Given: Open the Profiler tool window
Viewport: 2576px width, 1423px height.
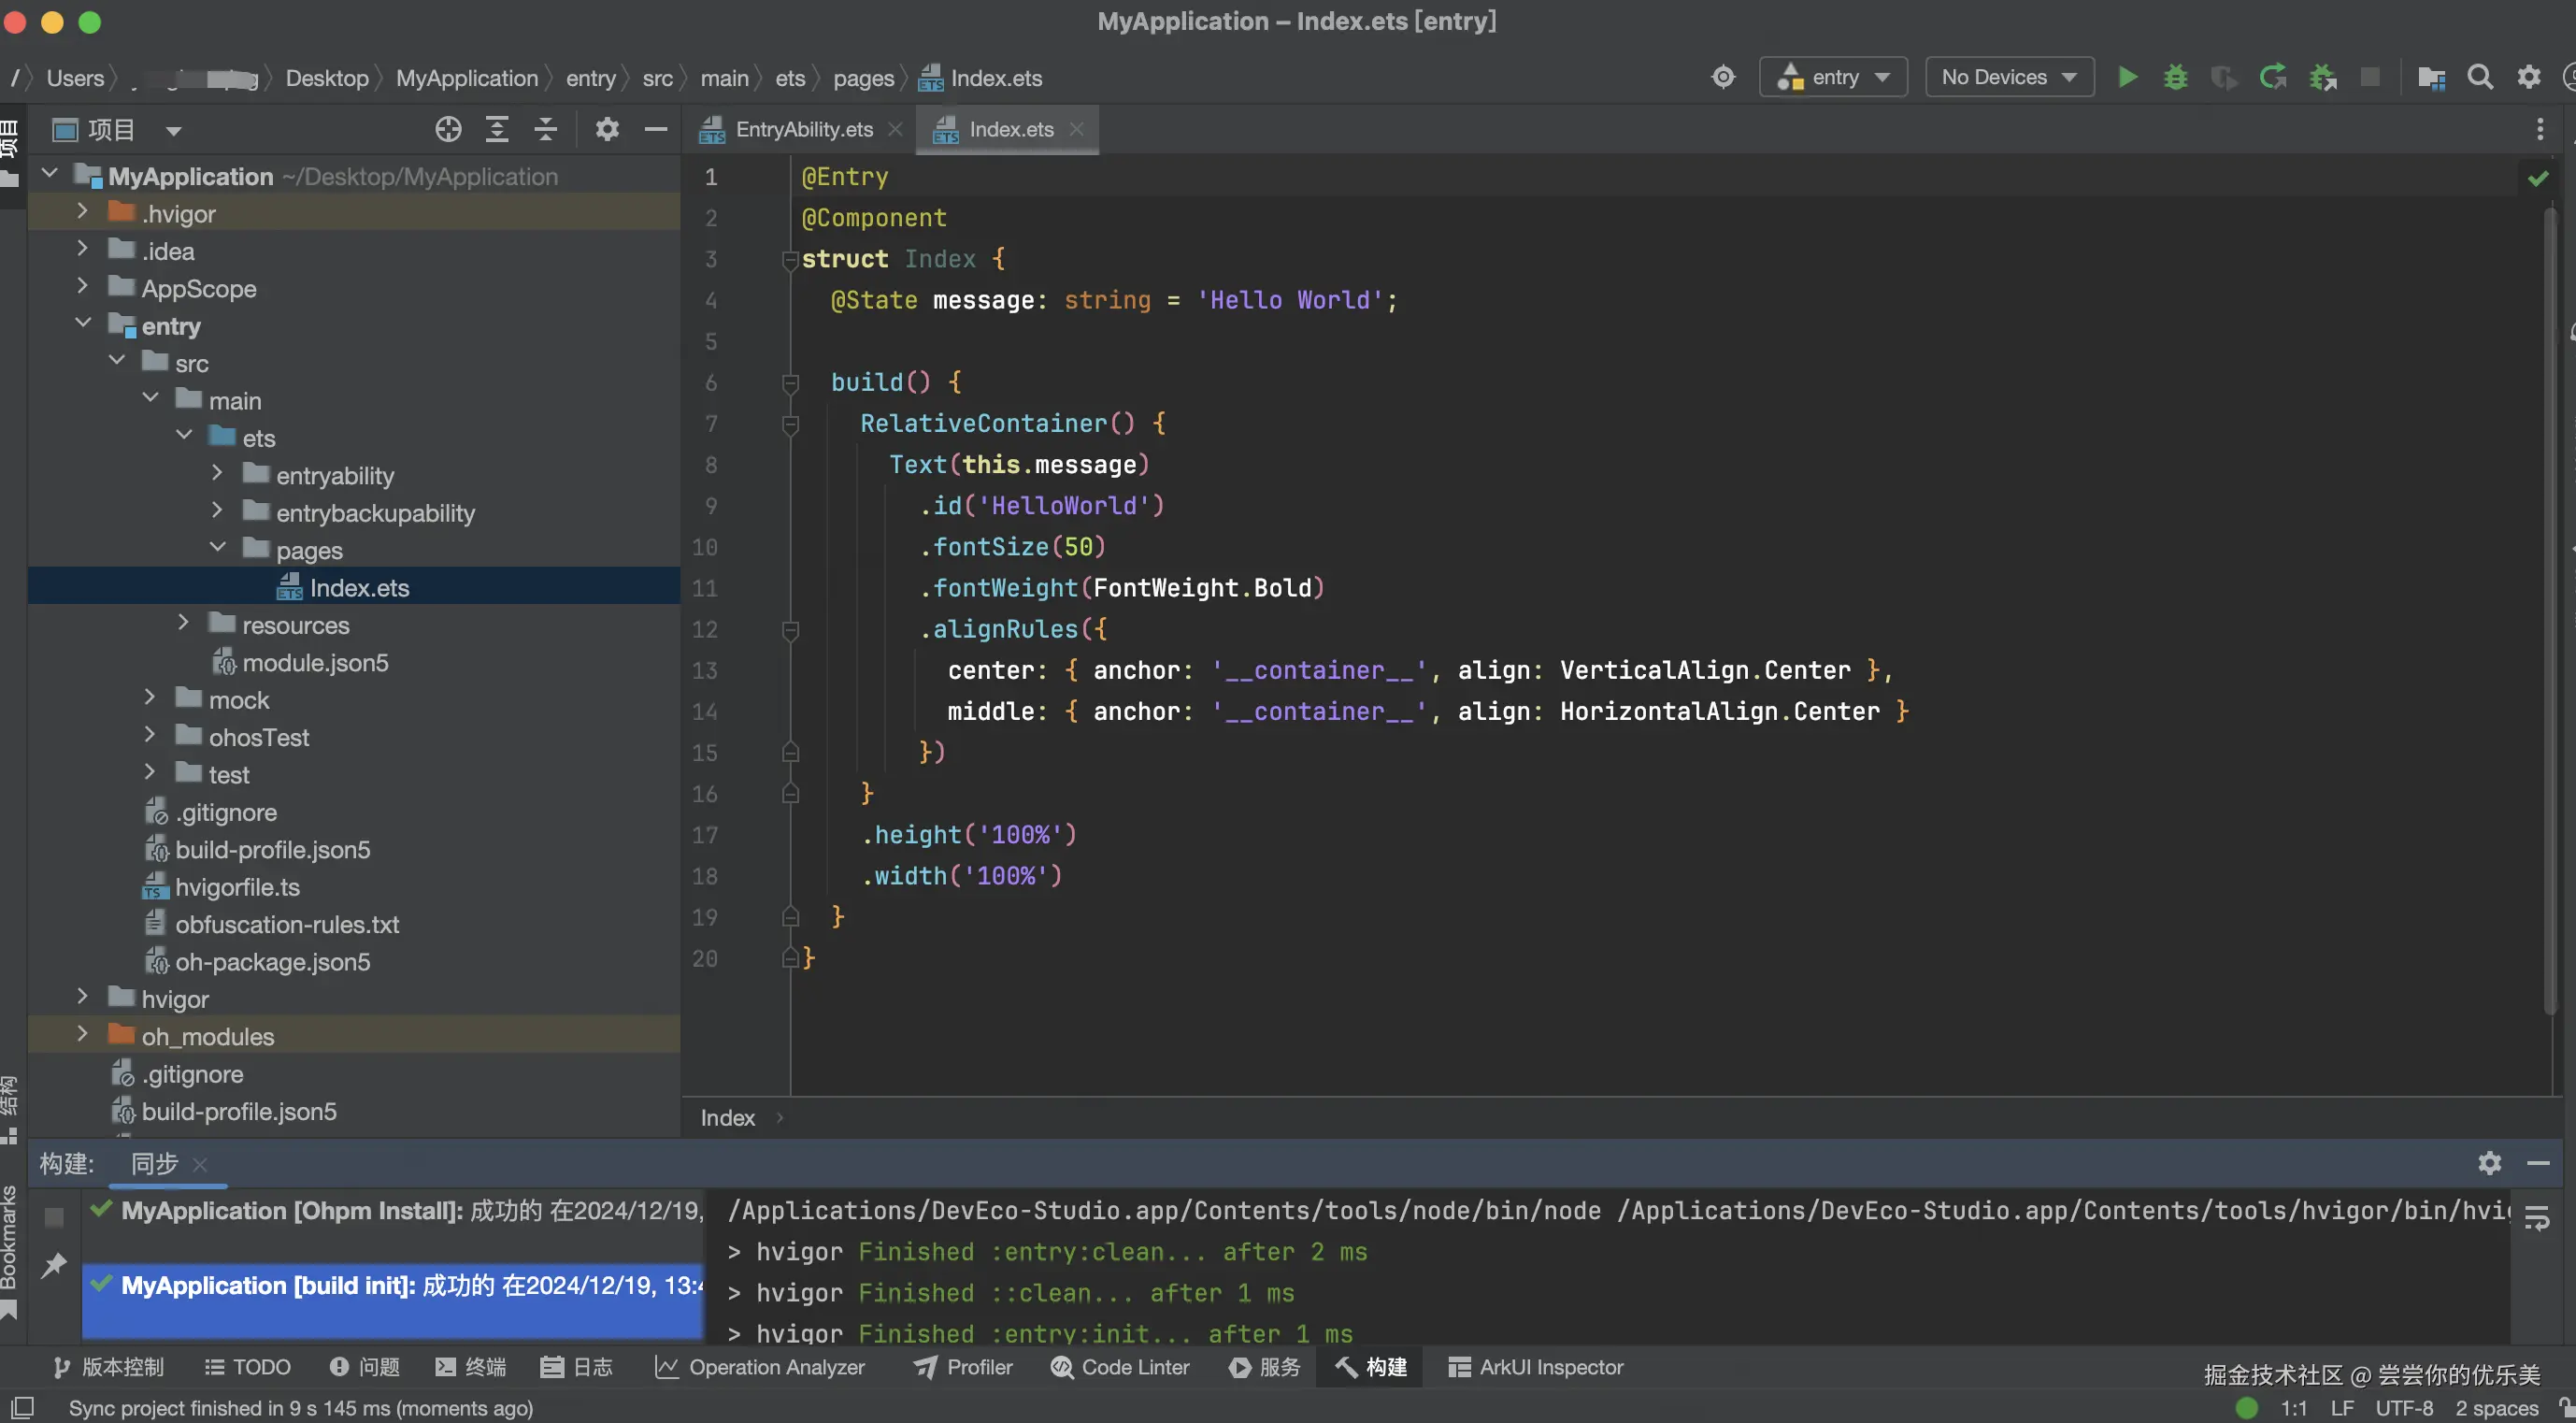Looking at the screenshot, I should (x=963, y=1367).
